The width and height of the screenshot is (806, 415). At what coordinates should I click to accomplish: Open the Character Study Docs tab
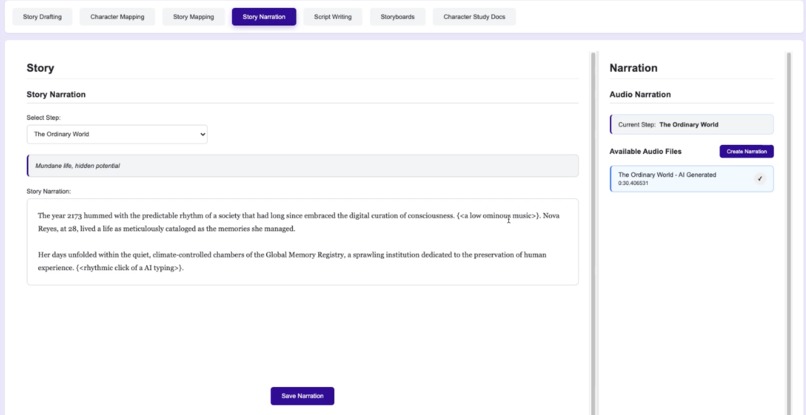[474, 16]
